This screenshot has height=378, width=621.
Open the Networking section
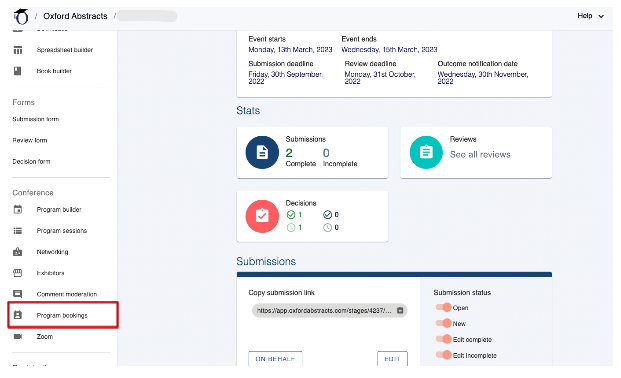pos(52,252)
